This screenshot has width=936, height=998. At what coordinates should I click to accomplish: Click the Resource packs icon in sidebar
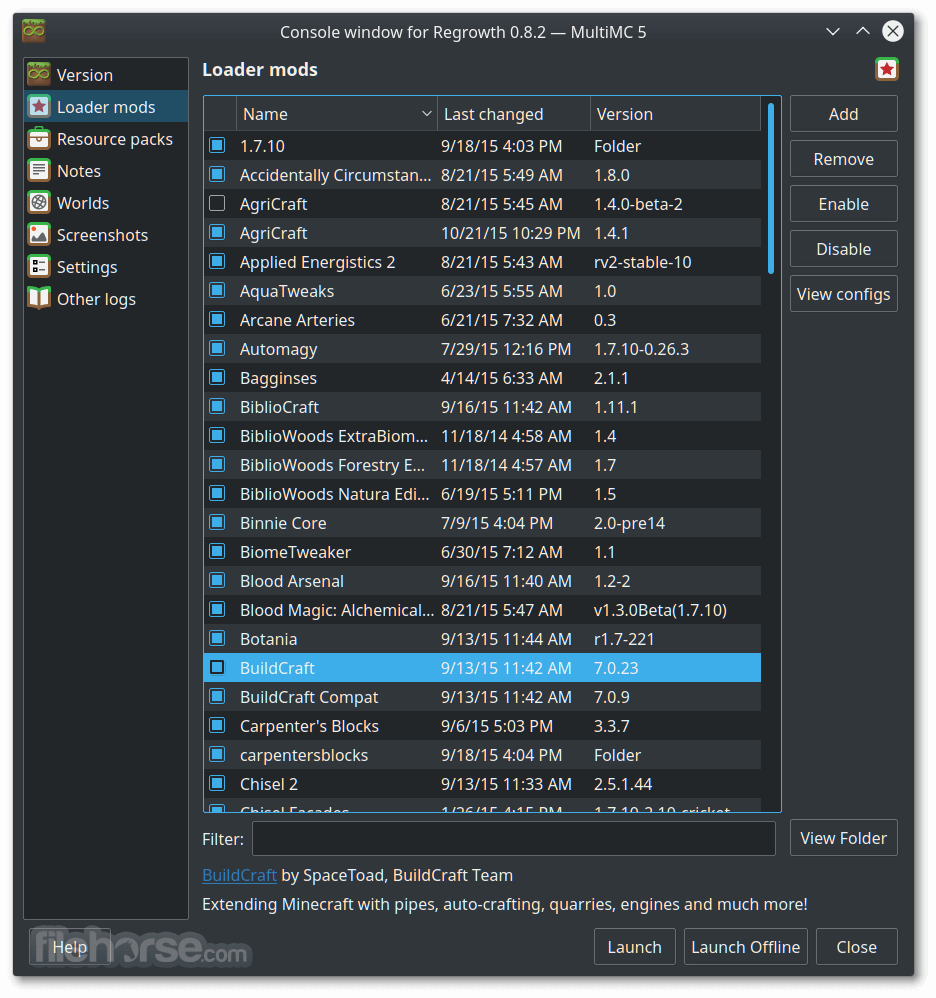tap(39, 138)
